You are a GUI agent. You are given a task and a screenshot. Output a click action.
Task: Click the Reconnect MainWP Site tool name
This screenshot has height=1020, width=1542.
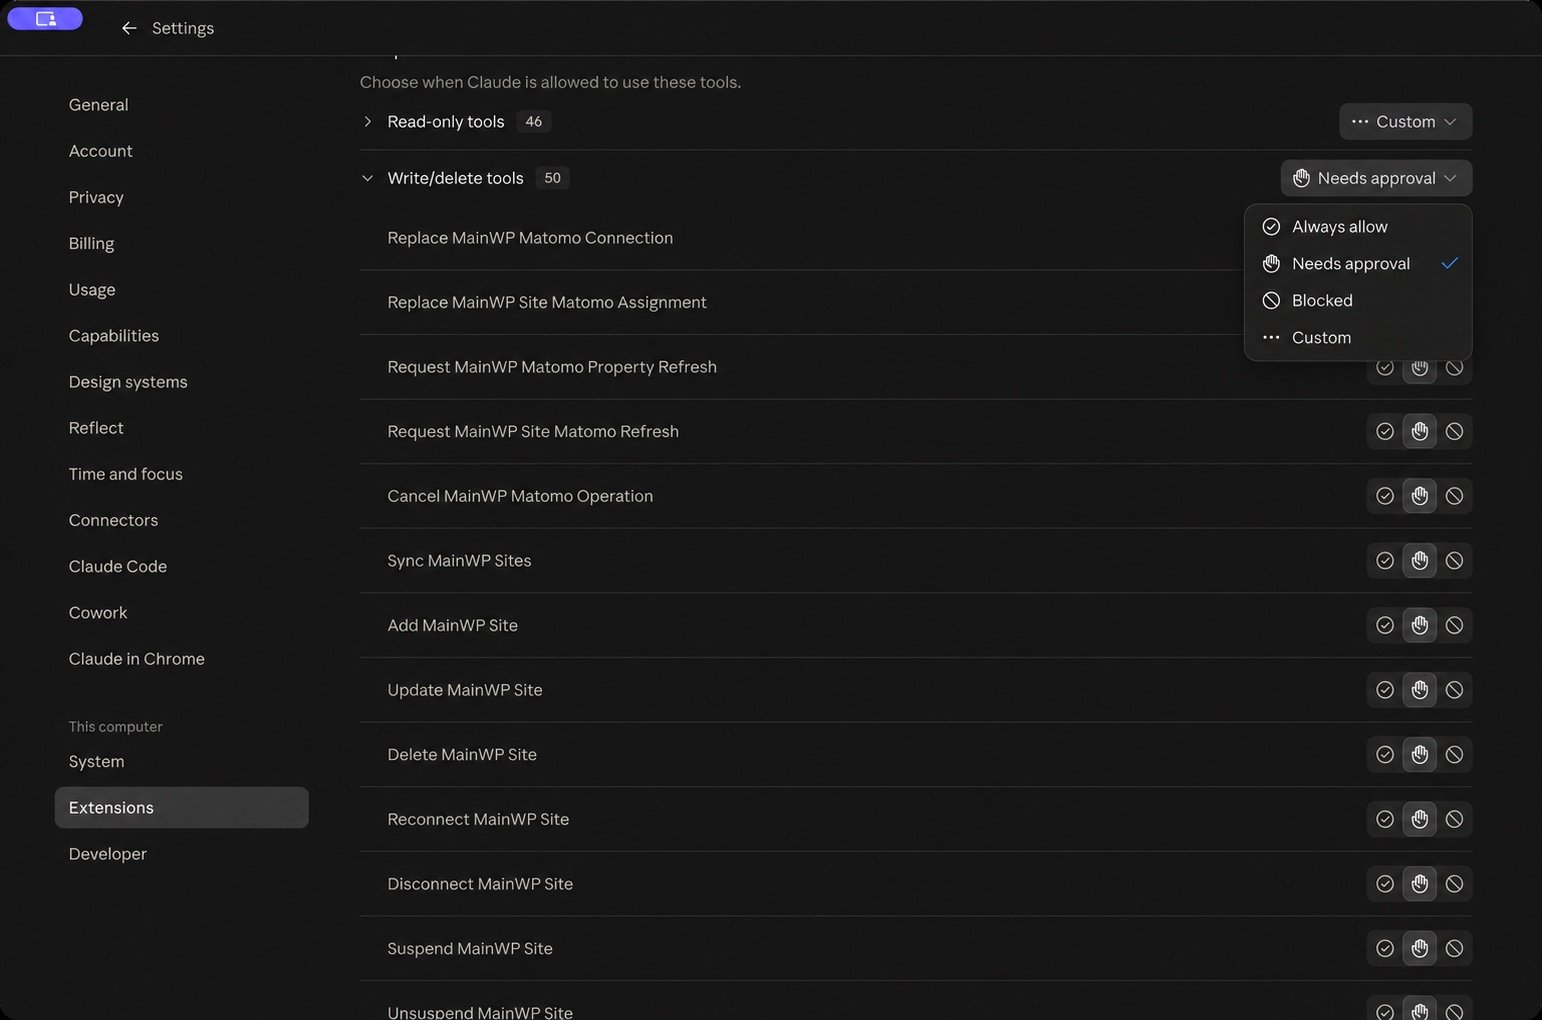(x=478, y=819)
